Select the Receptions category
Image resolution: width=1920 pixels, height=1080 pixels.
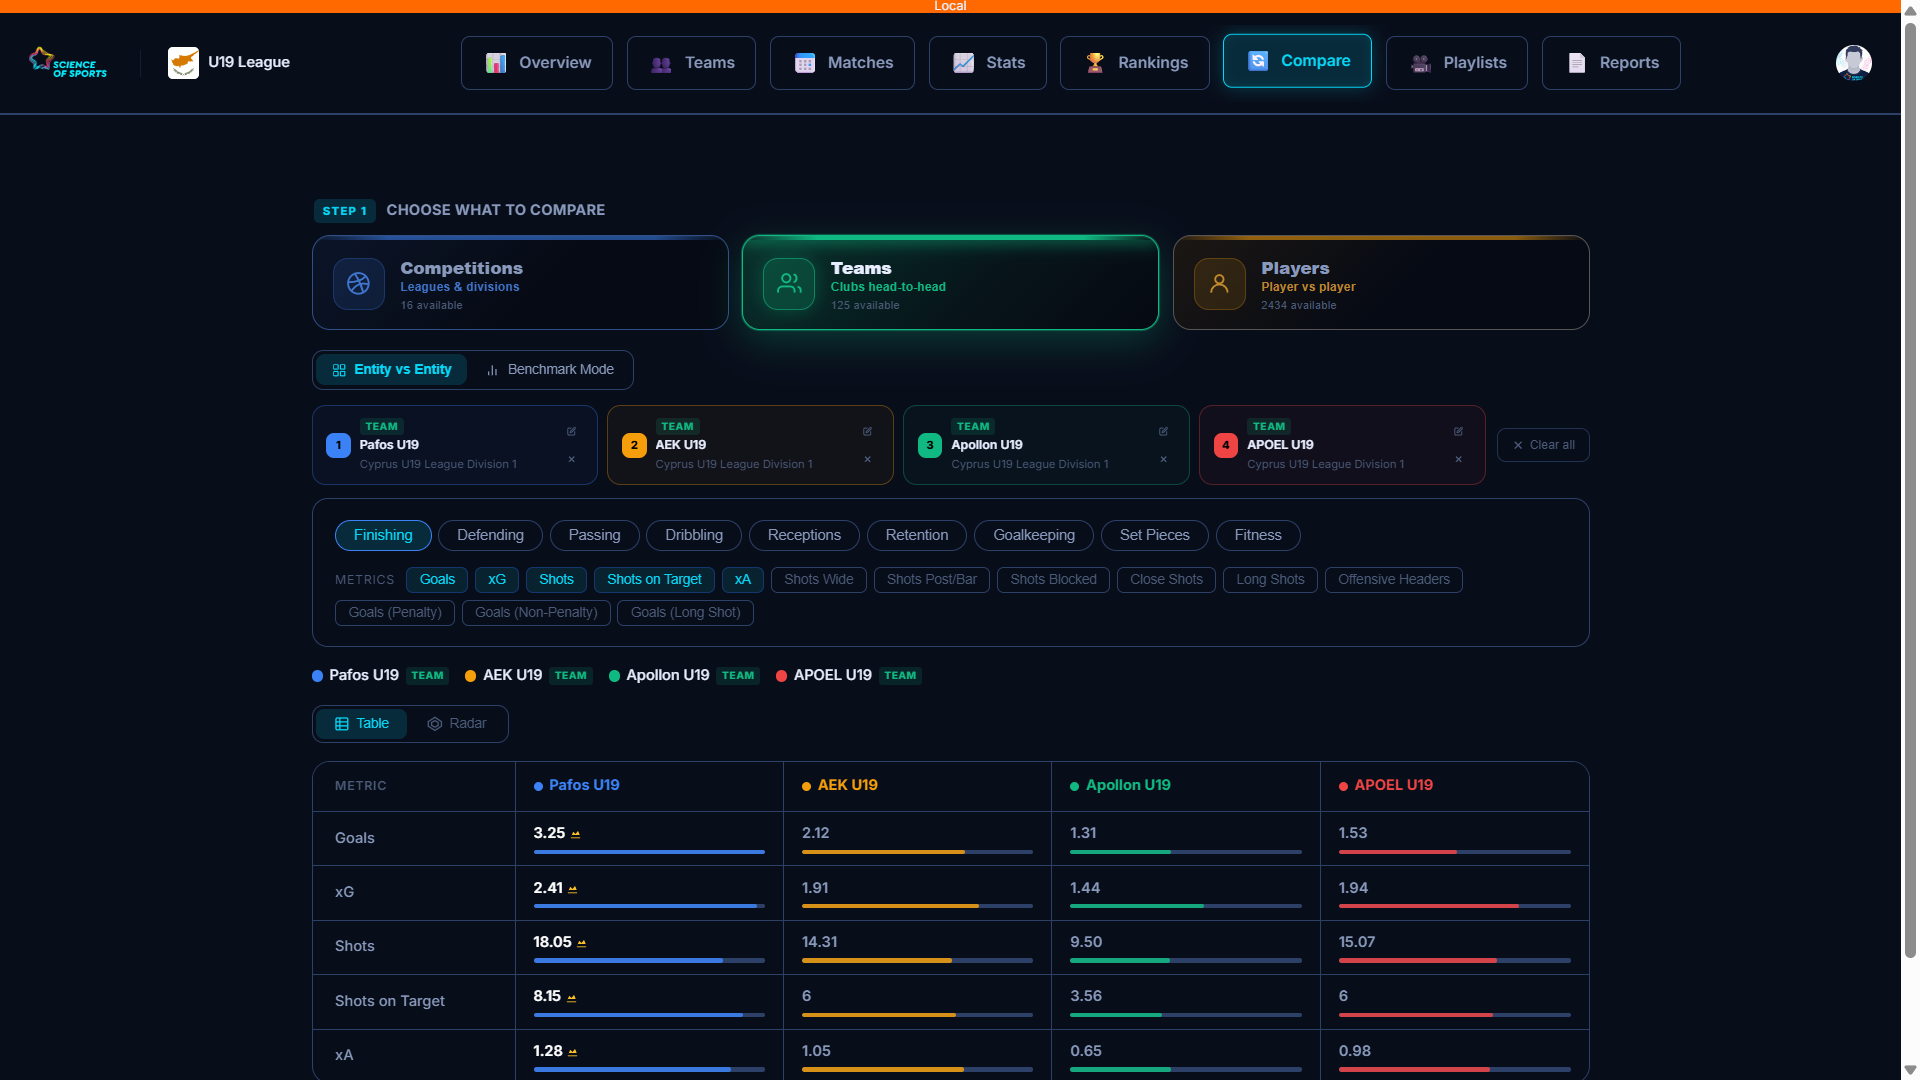click(804, 536)
